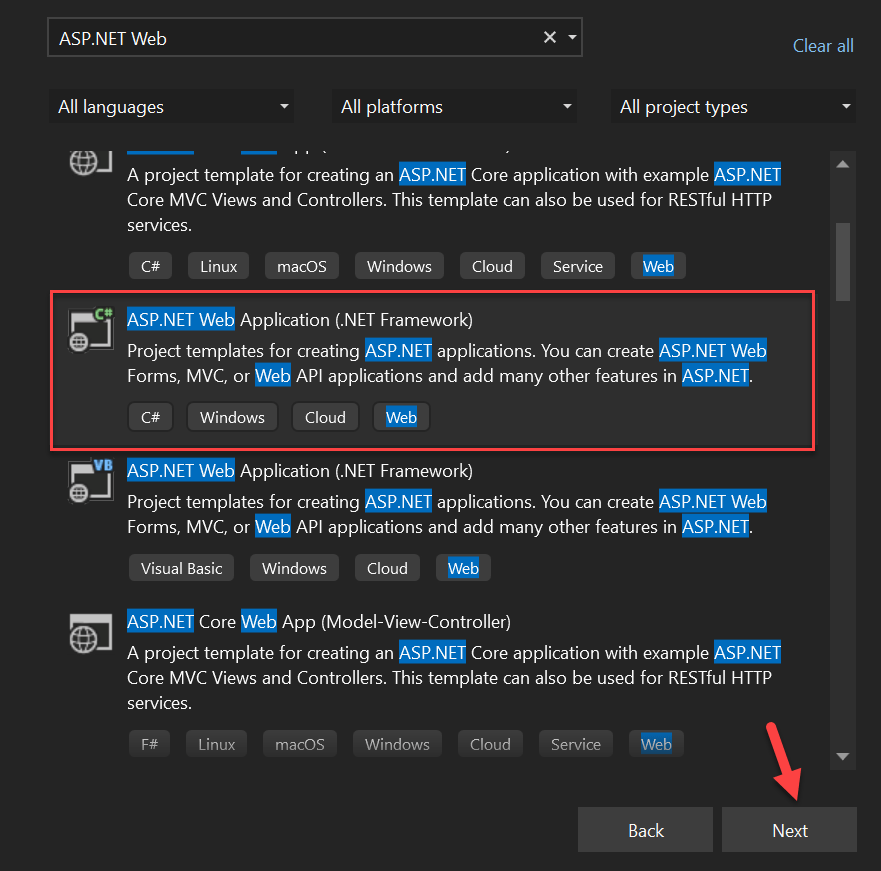Click the F# MVC template description text
The width and height of the screenshot is (881, 871).
tap(454, 678)
